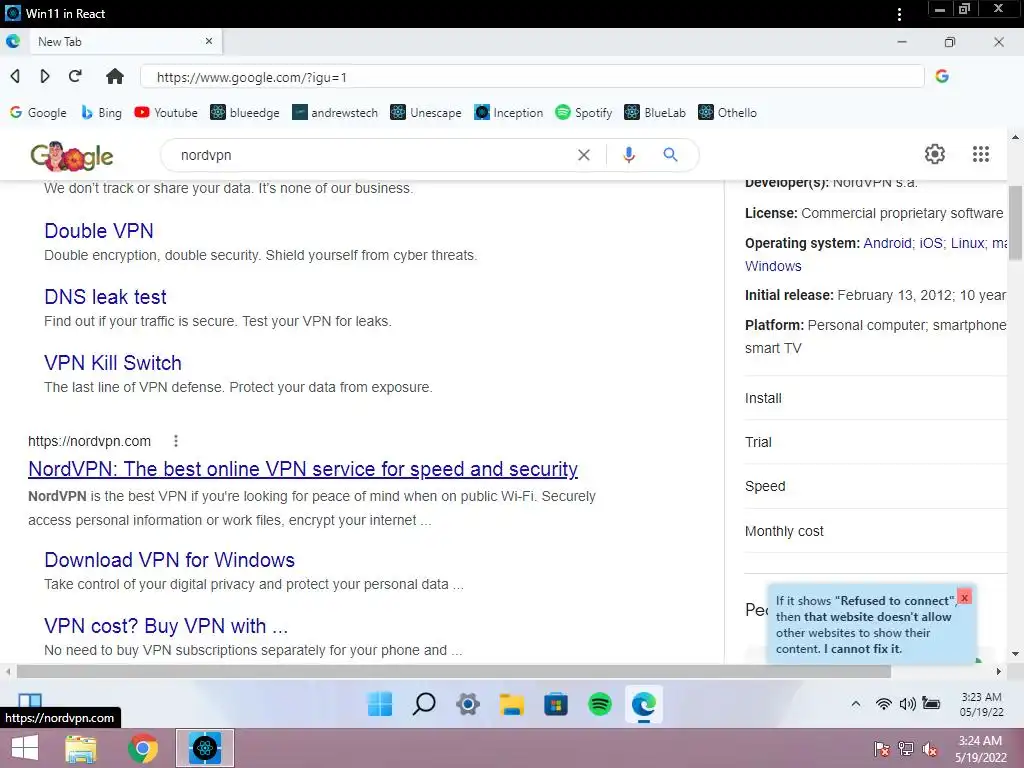Submit search with magnifying glass icon
The height and width of the screenshot is (768, 1024).
(x=670, y=155)
